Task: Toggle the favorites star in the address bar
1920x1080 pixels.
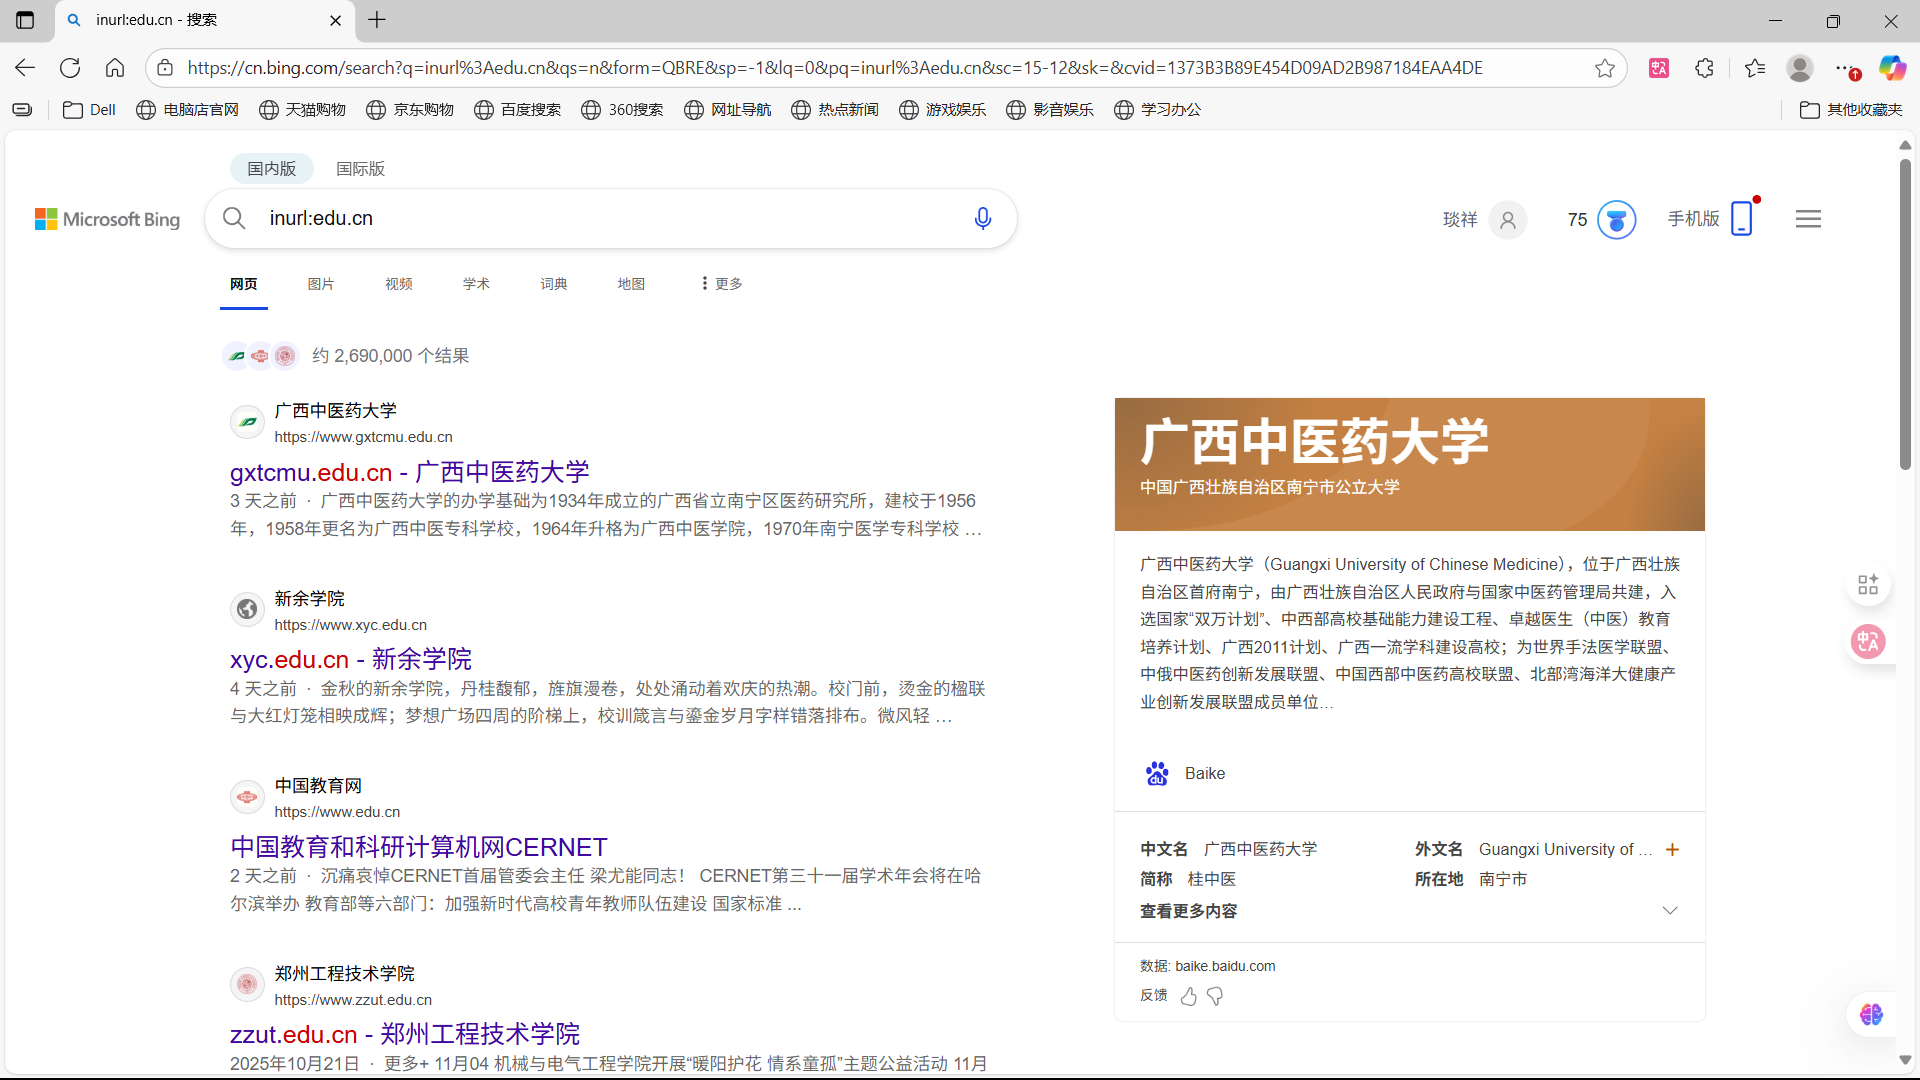Action: pos(1605,67)
